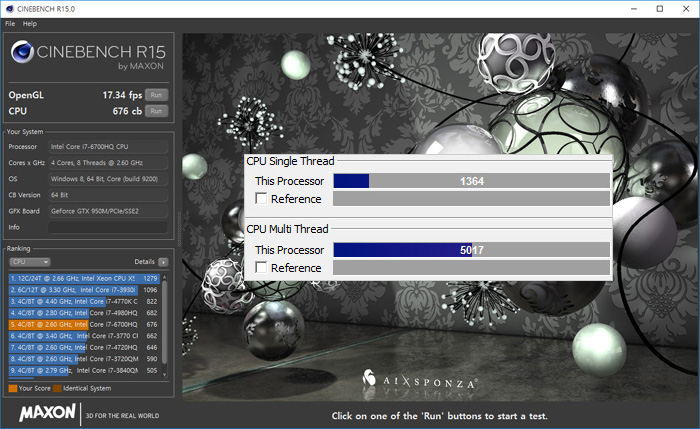Enable the Single Thread Reference checkbox
This screenshot has height=429, width=700.
coord(261,198)
